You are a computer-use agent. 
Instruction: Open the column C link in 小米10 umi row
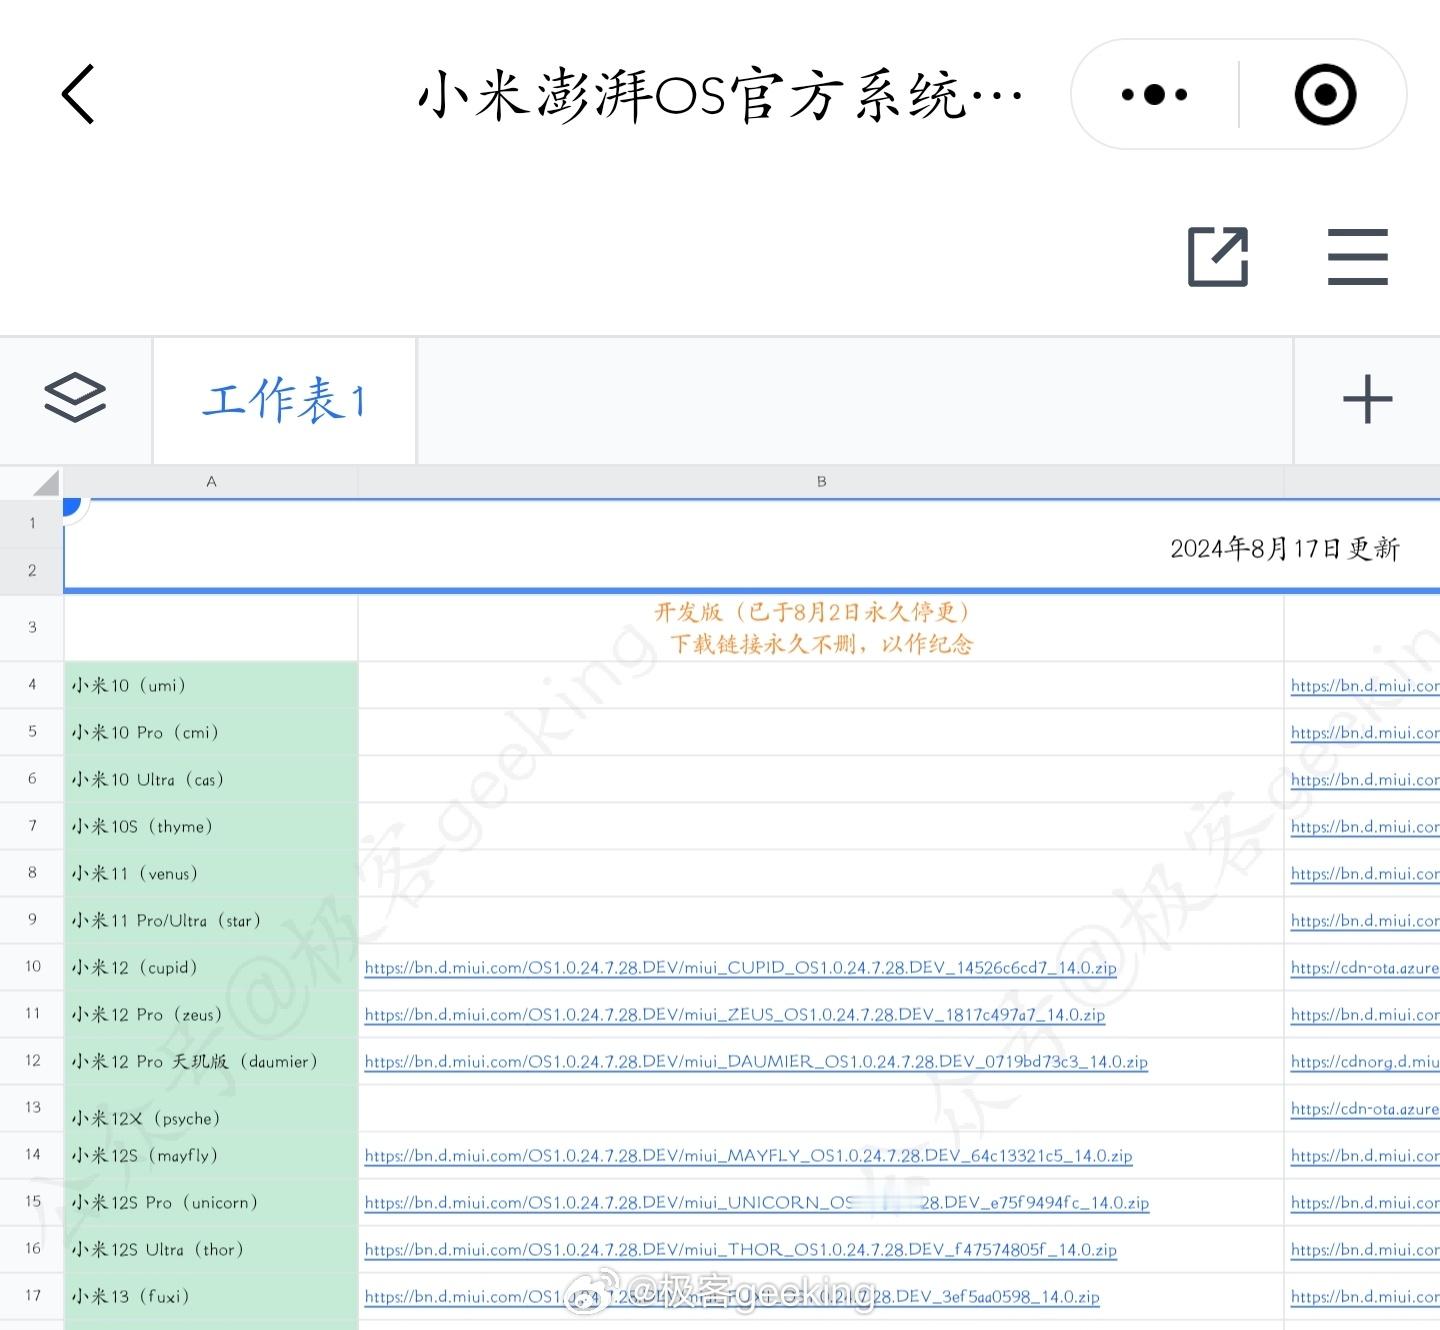(x=1365, y=686)
